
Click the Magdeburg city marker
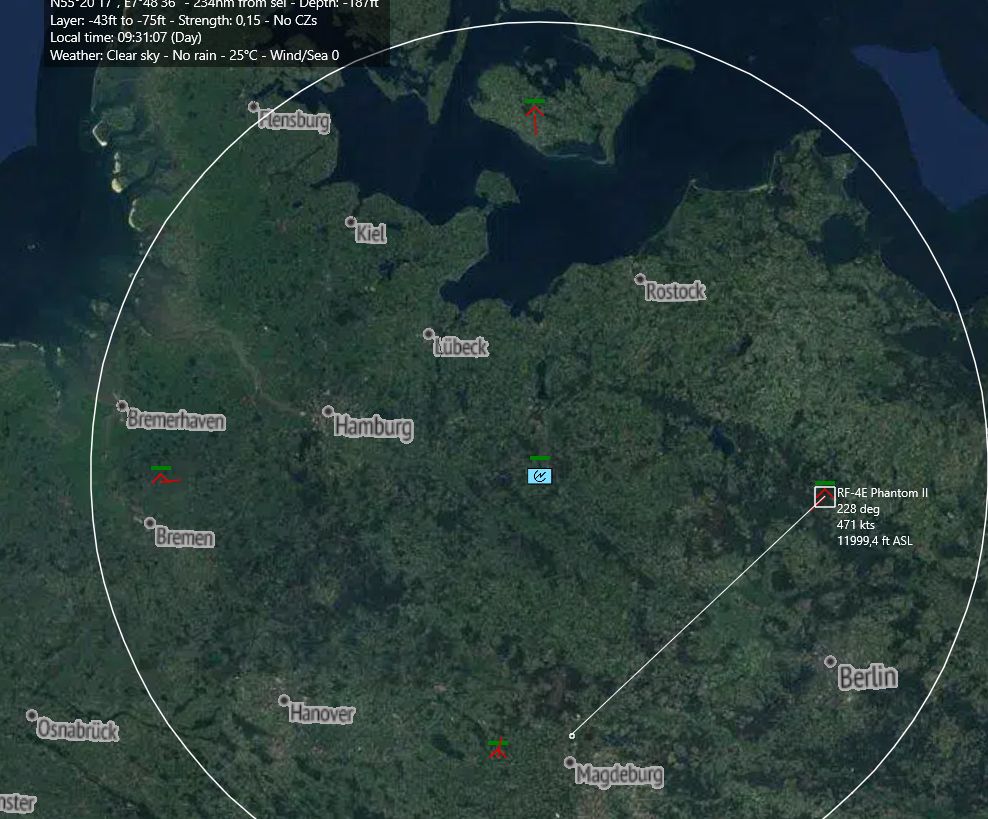point(570,762)
